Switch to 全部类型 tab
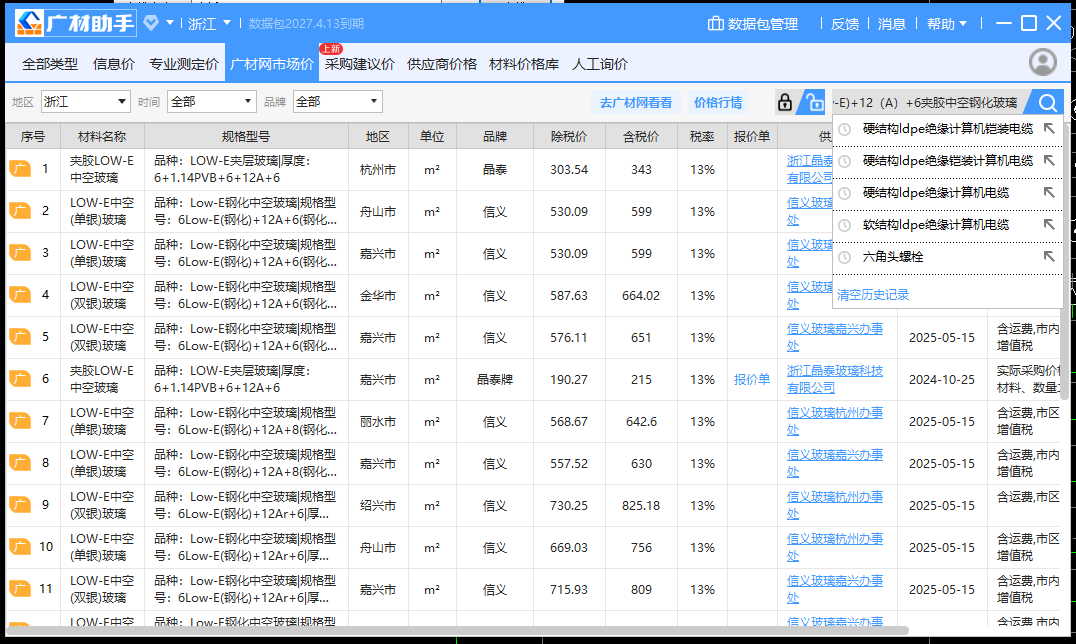Image resolution: width=1076 pixels, height=644 pixels. pos(49,64)
